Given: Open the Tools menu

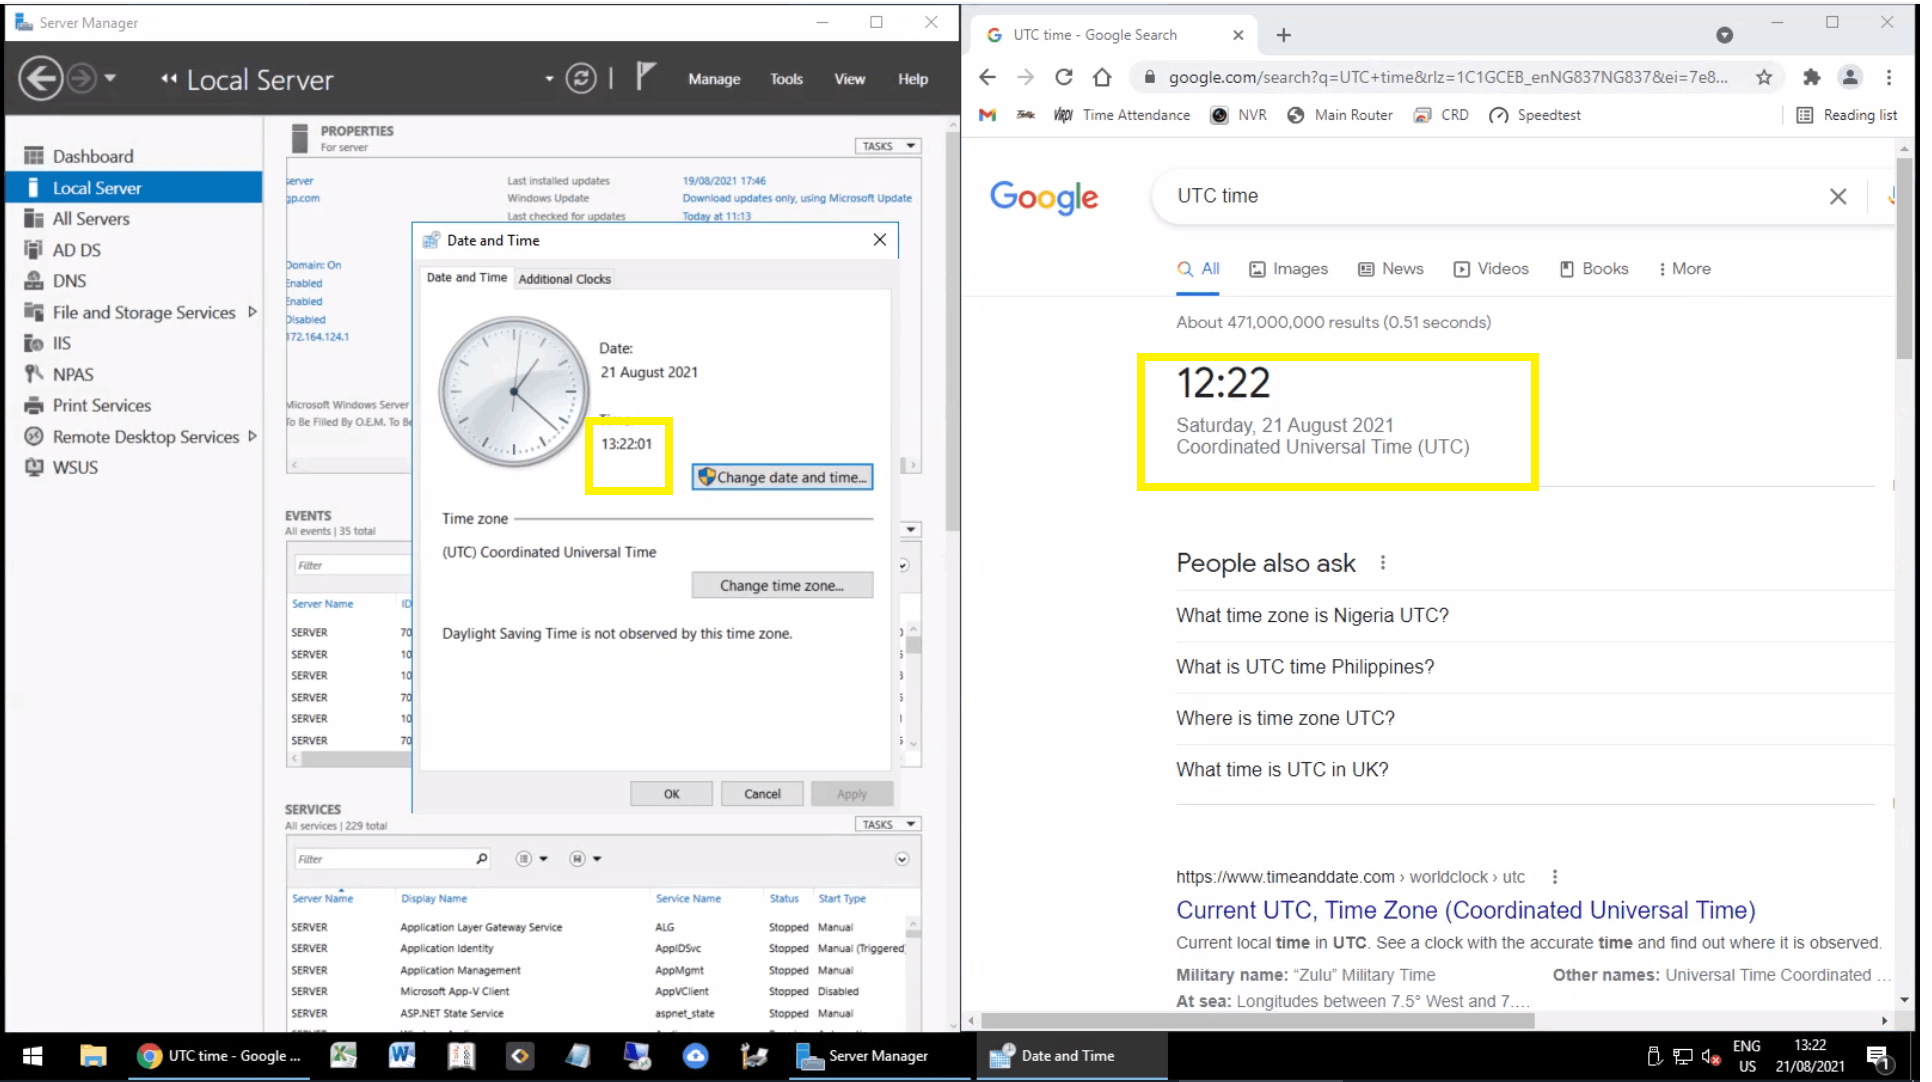Looking at the screenshot, I should click(786, 79).
